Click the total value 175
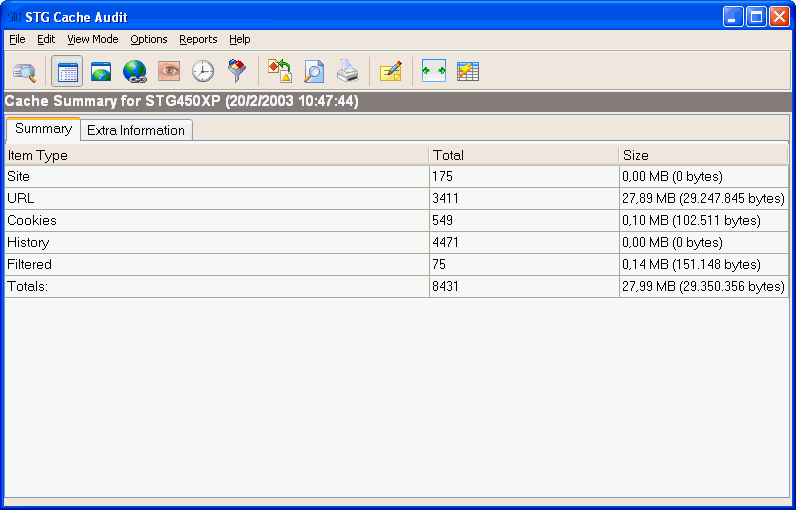This screenshot has height=510, width=796. (442, 177)
